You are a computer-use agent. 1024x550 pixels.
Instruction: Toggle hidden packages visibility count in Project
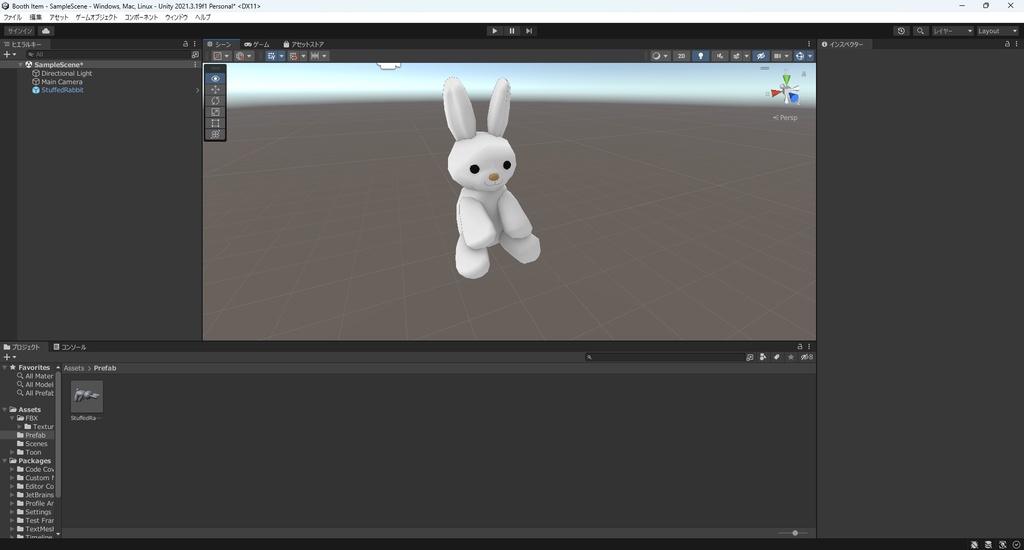pos(807,357)
